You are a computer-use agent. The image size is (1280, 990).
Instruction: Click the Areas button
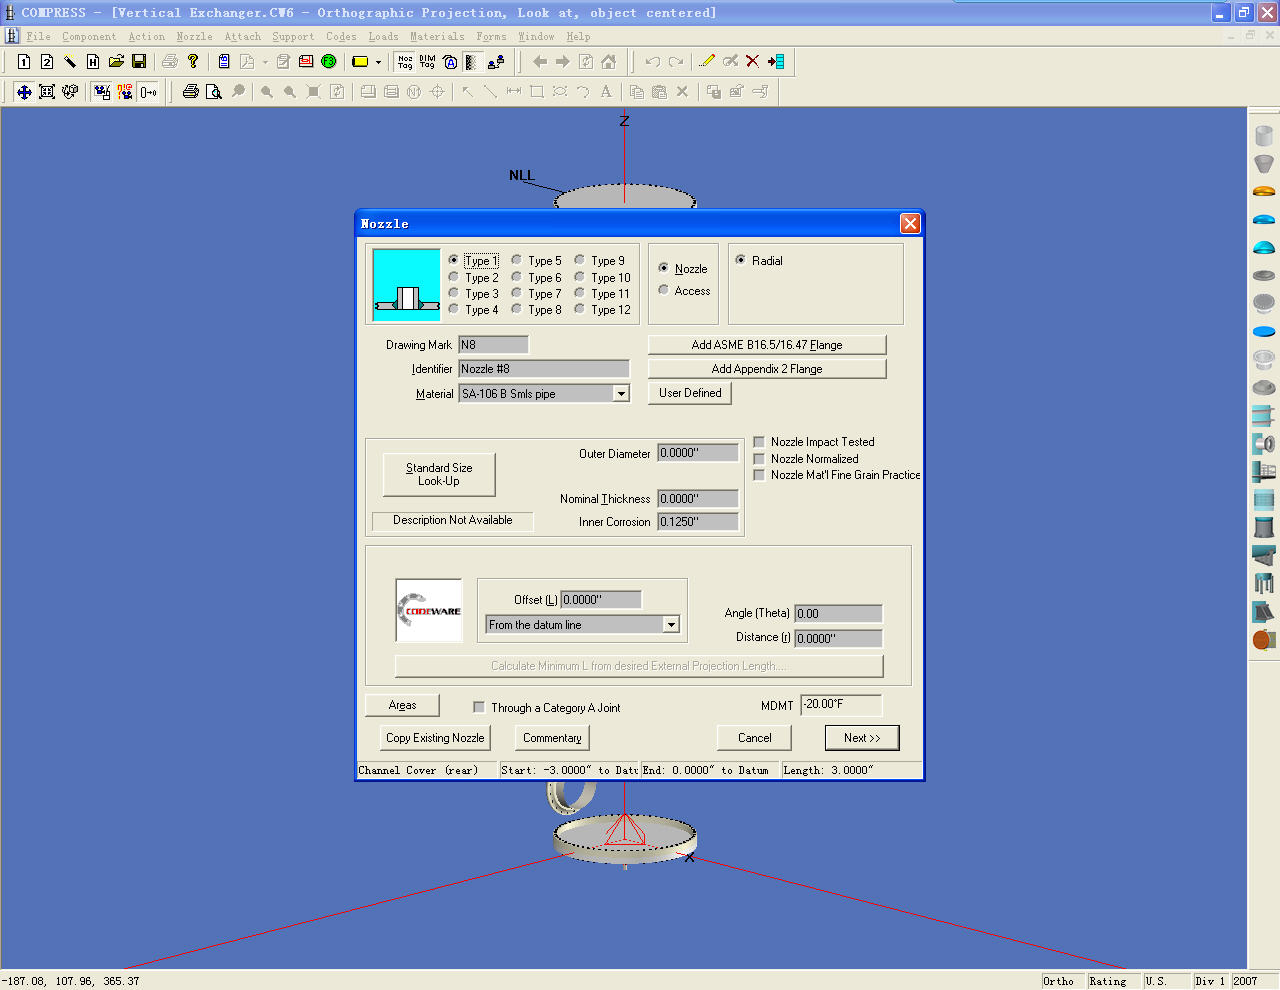coord(402,705)
